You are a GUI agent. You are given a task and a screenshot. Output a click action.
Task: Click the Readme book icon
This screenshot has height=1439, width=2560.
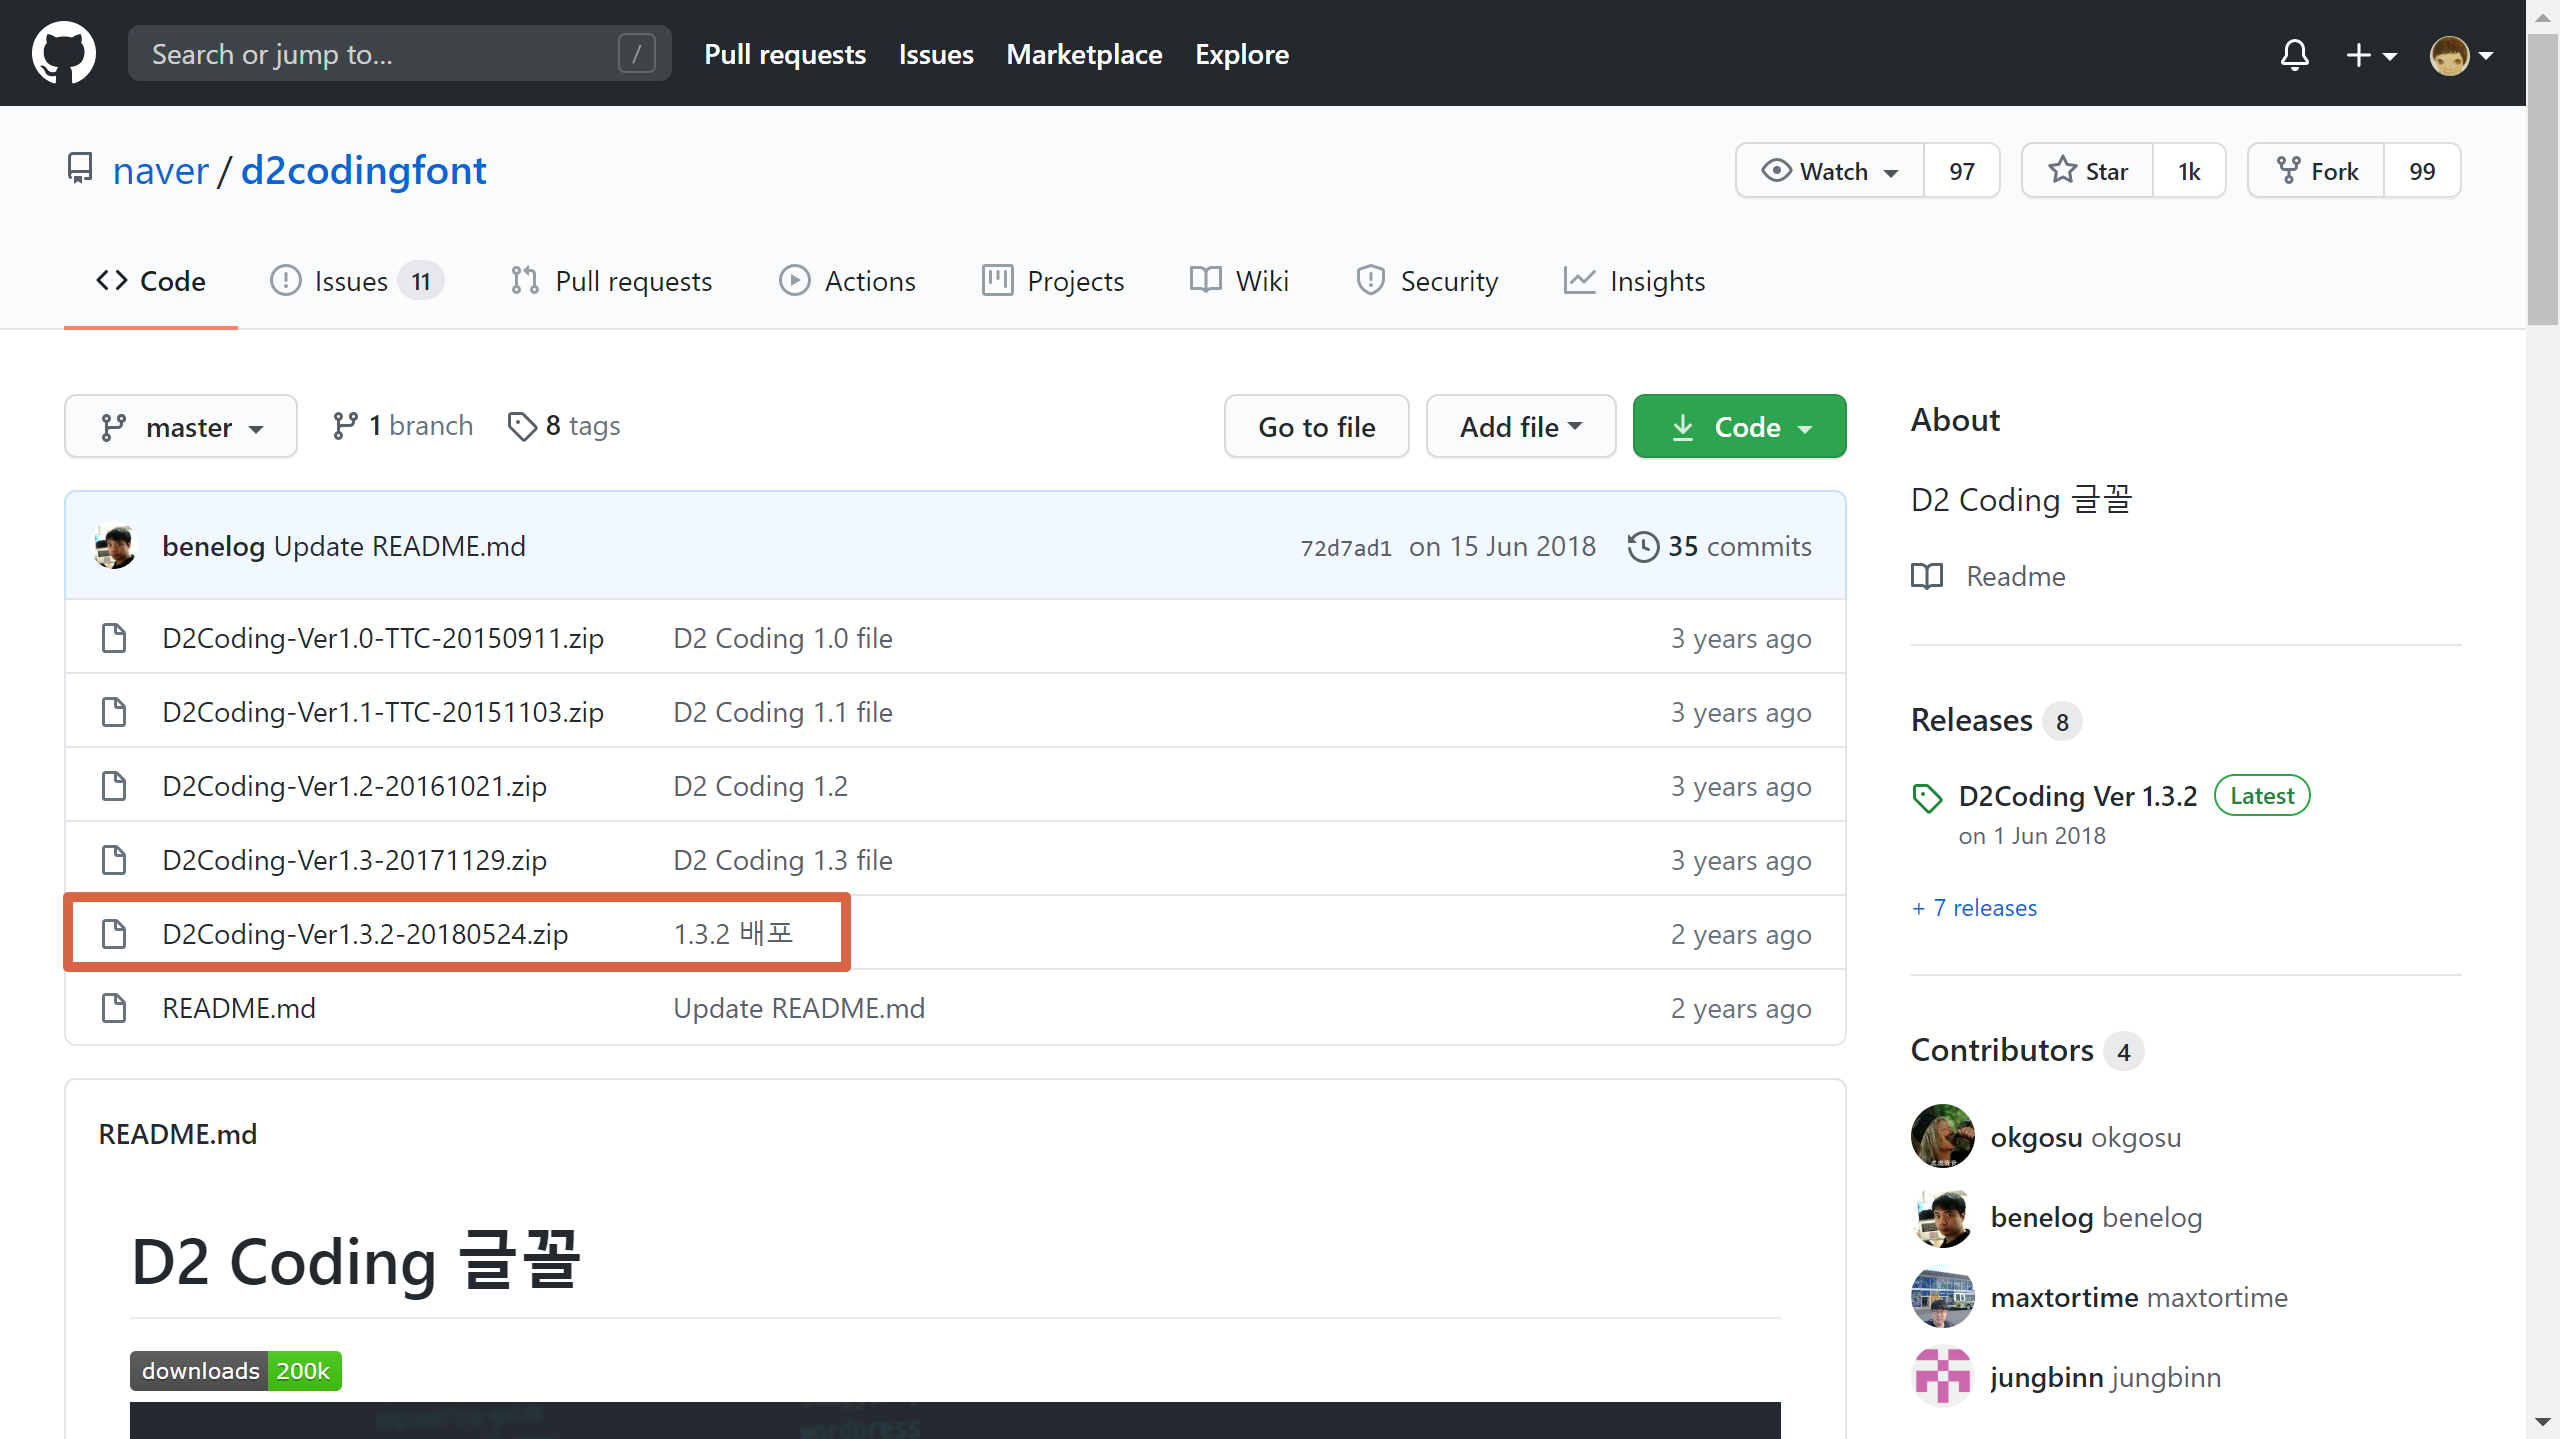point(1927,576)
